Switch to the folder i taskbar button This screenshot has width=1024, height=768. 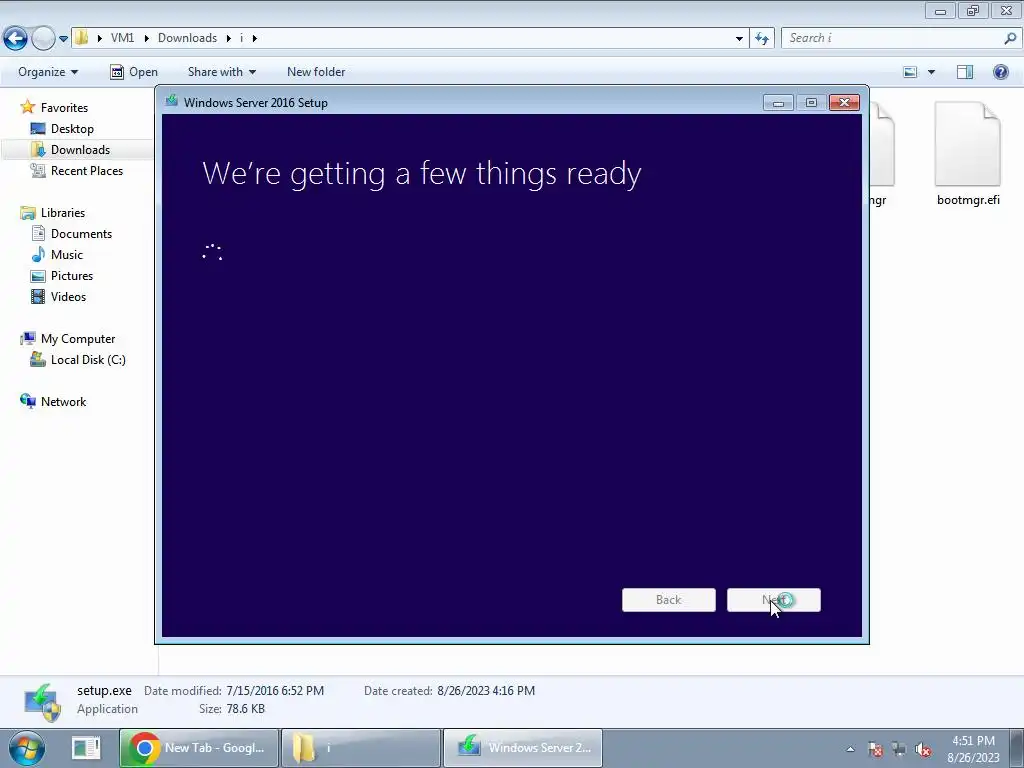click(x=361, y=748)
